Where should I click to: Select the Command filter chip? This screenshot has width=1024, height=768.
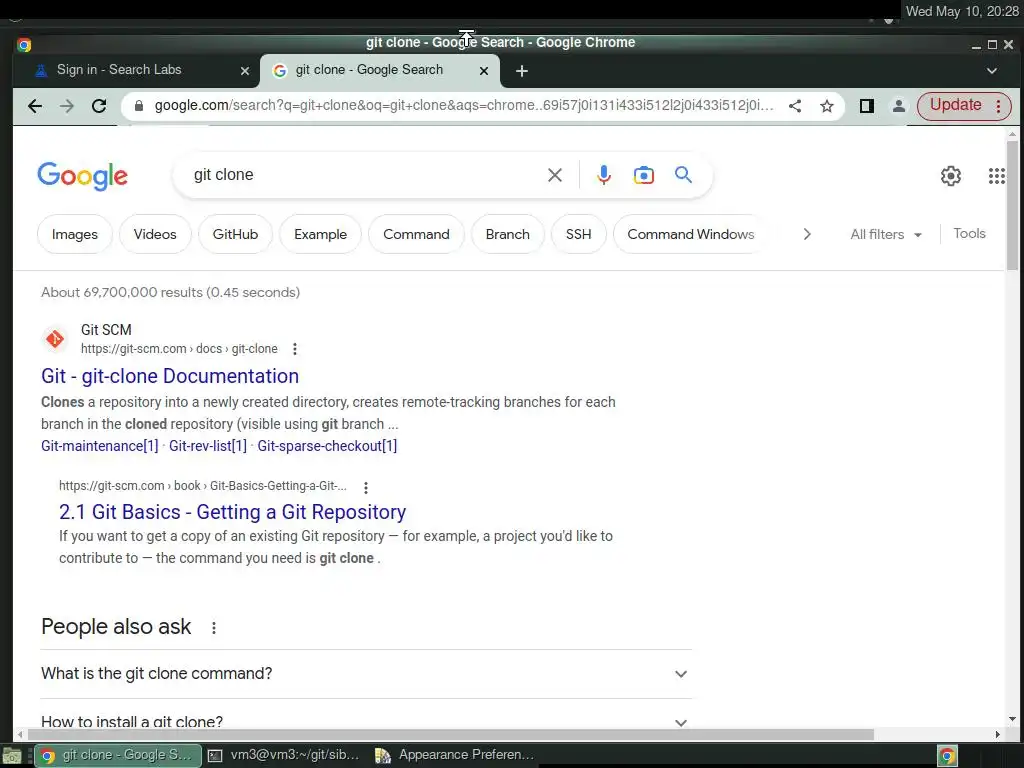(x=416, y=234)
